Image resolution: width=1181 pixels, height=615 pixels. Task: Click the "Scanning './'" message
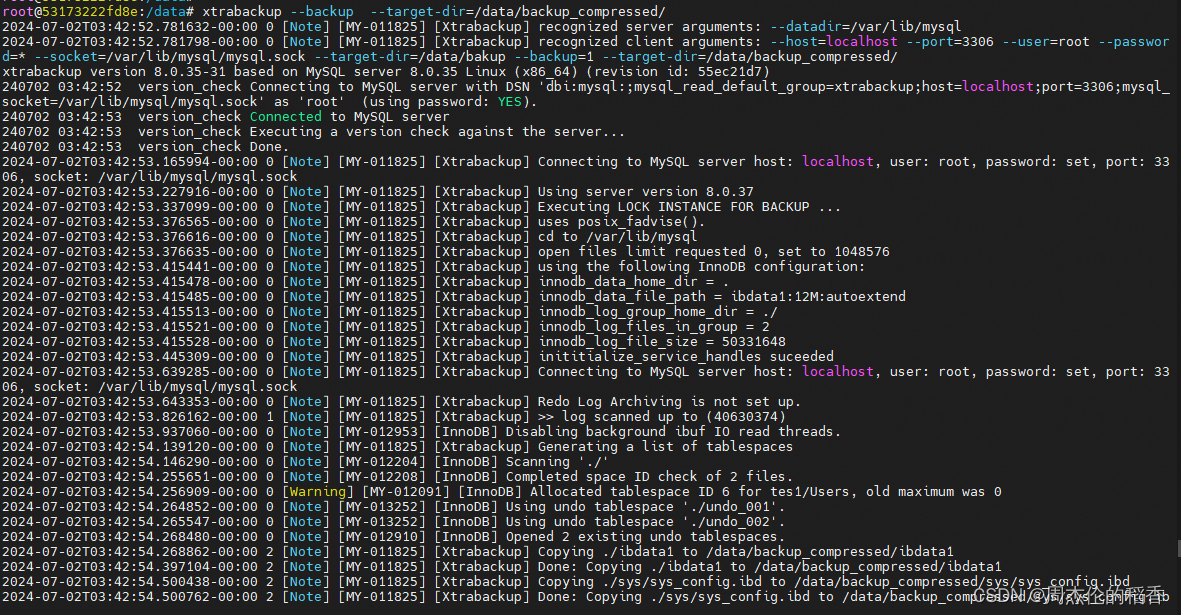click(x=557, y=464)
